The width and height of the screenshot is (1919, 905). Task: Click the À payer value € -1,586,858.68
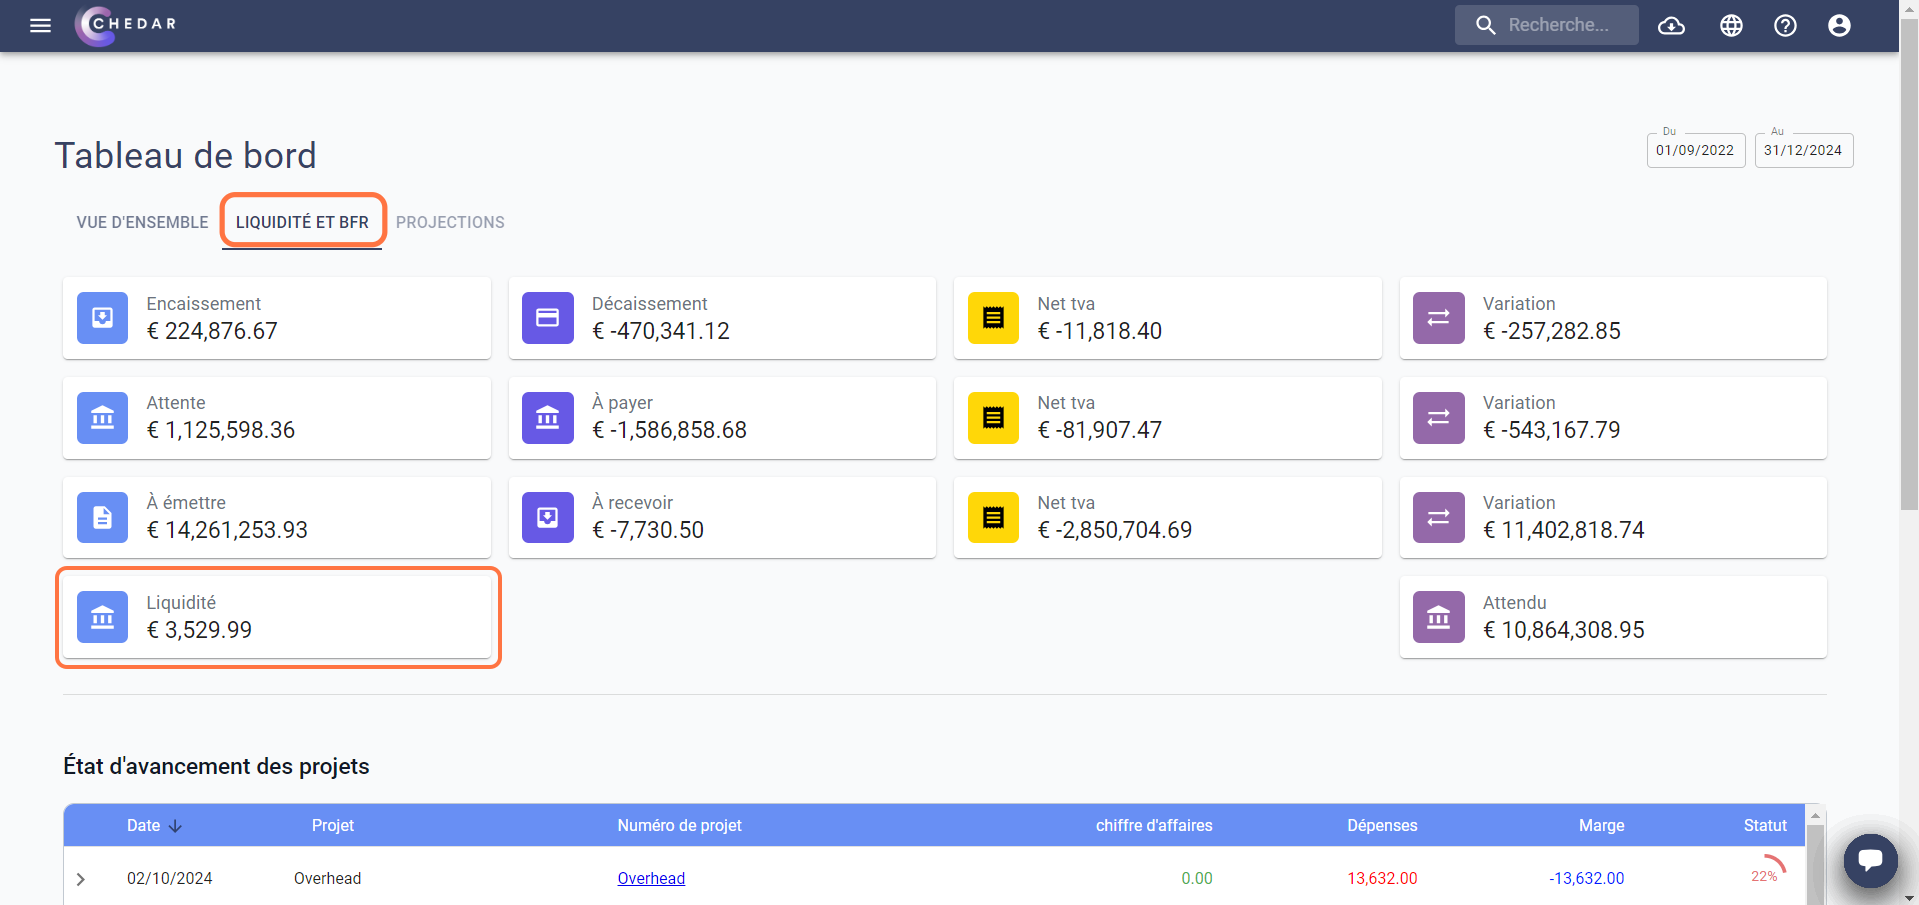point(670,430)
